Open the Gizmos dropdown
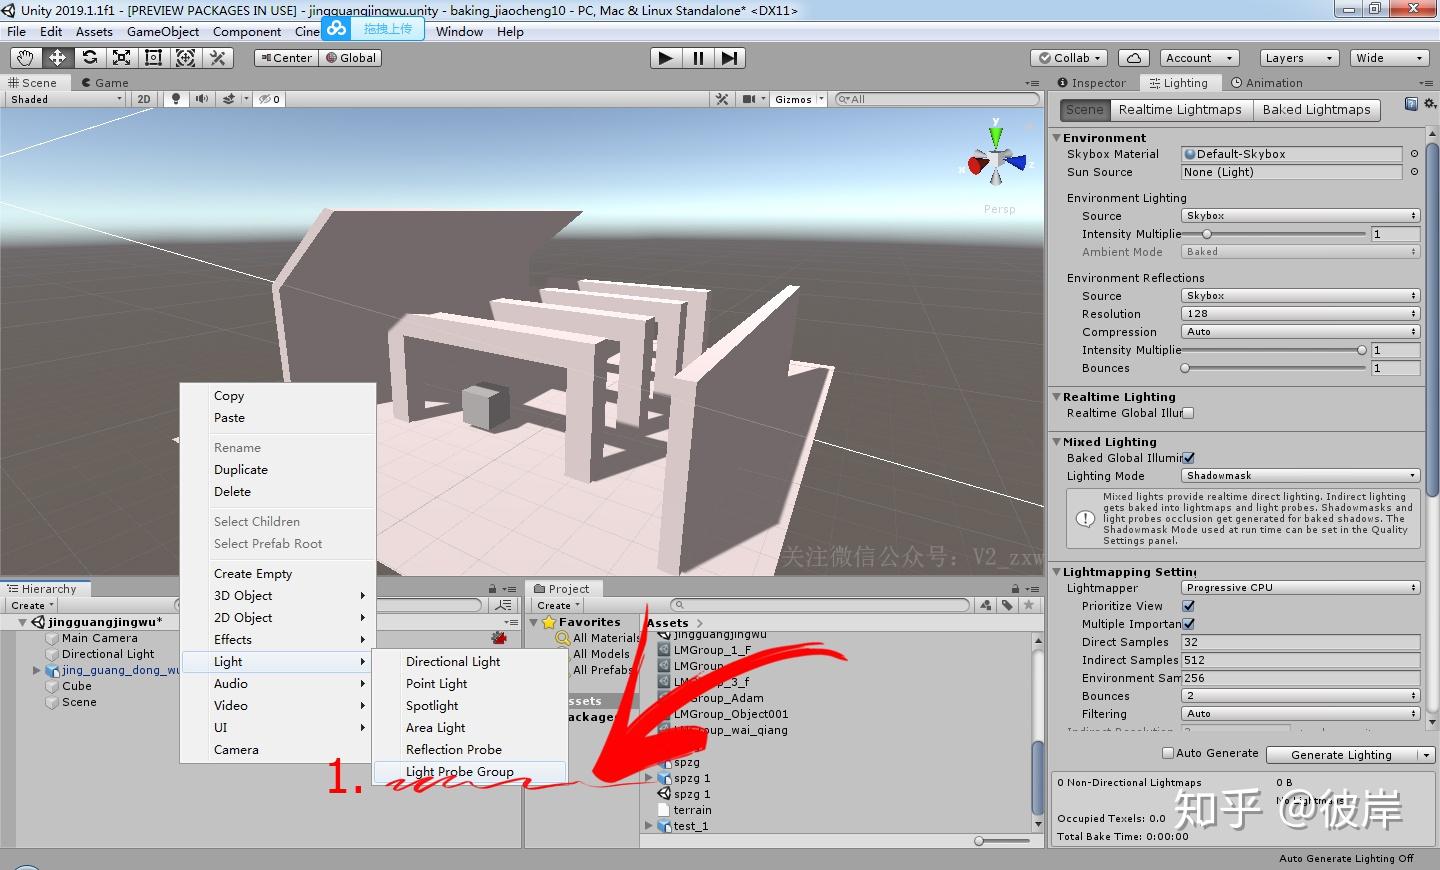This screenshot has width=1440, height=870. pyautogui.click(x=799, y=99)
